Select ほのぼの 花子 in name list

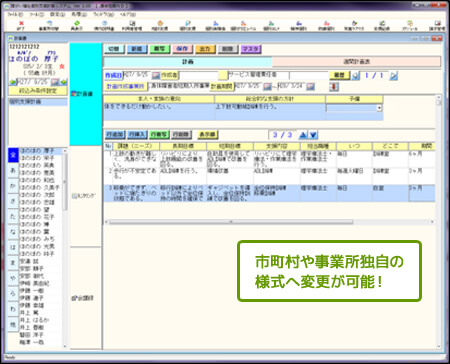(x=40, y=217)
